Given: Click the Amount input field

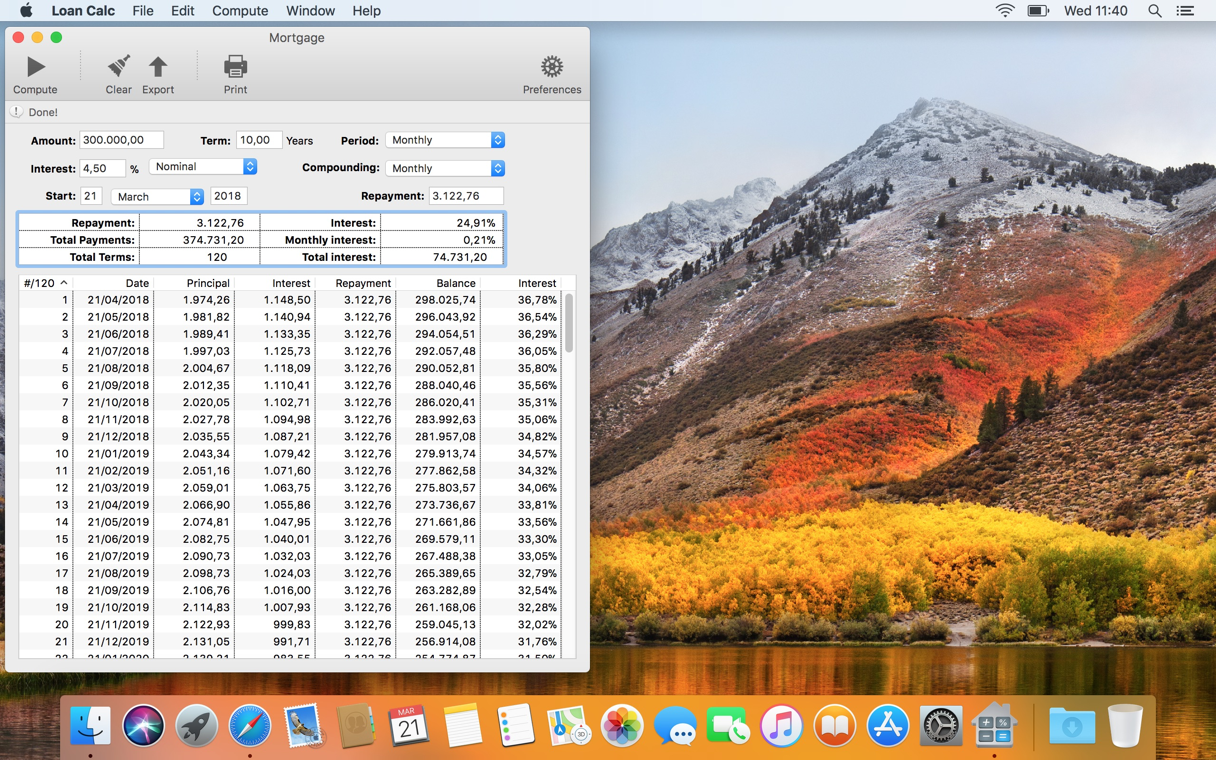Looking at the screenshot, I should [x=121, y=140].
